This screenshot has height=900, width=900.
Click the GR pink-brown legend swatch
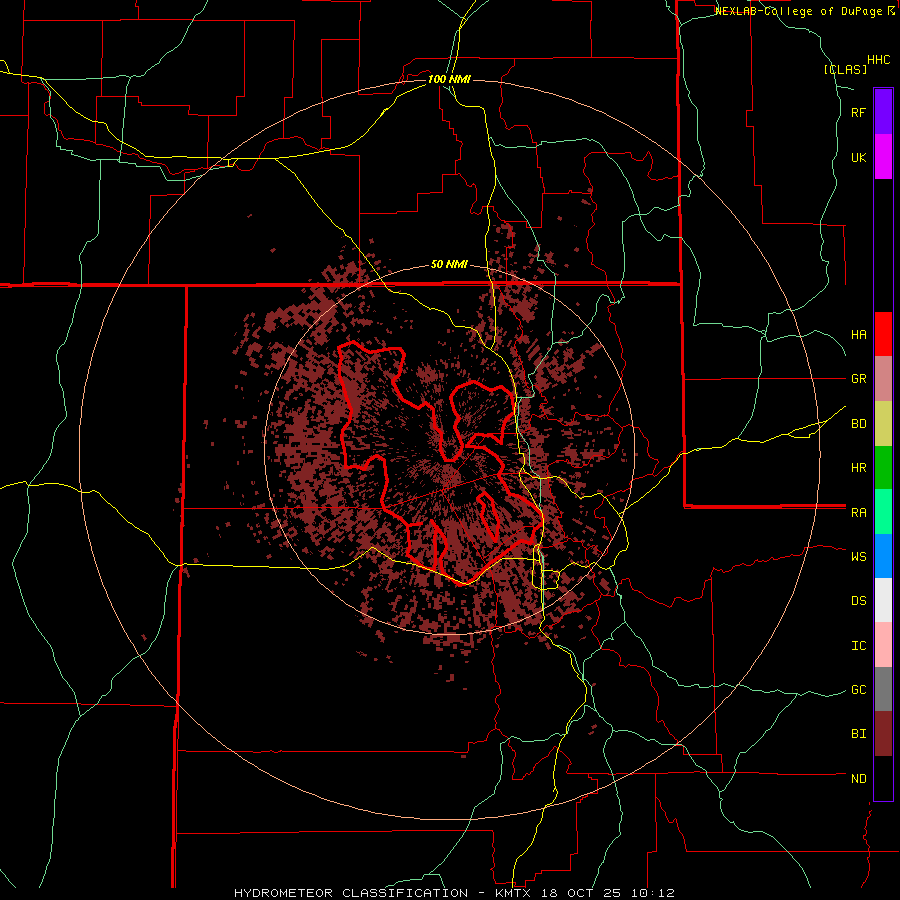tap(883, 379)
